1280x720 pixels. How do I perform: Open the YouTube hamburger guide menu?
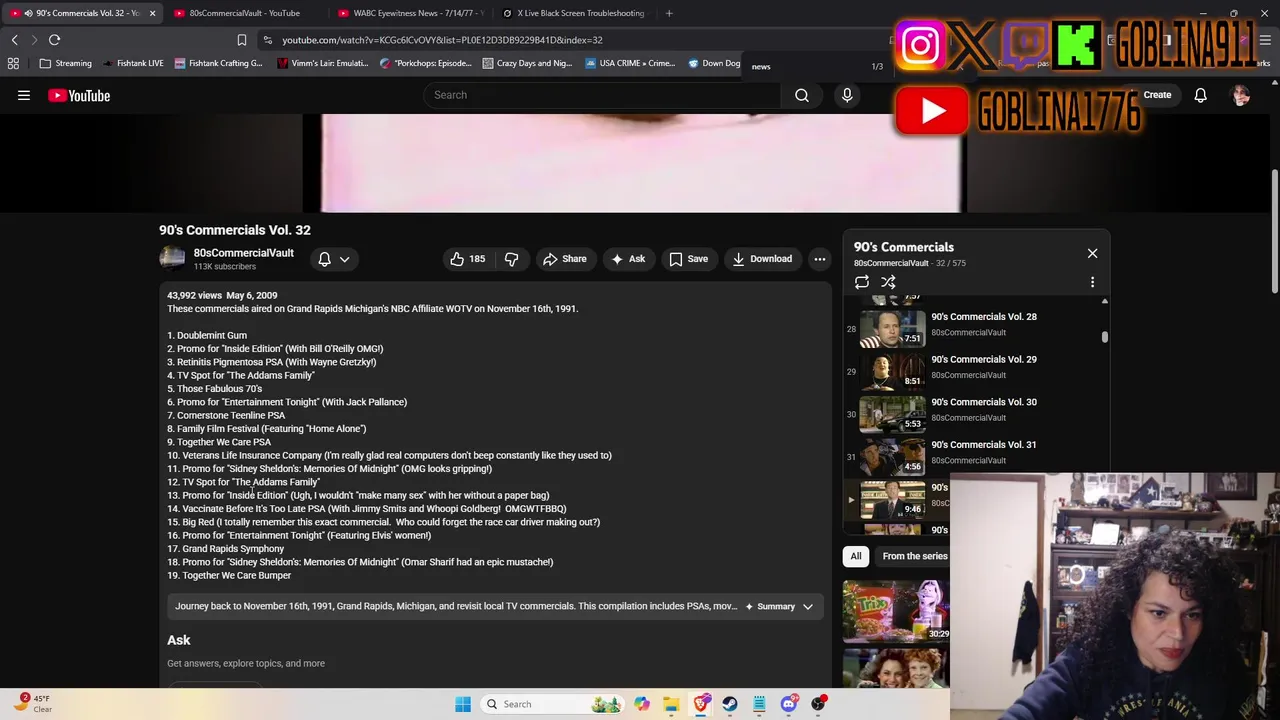[24, 96]
